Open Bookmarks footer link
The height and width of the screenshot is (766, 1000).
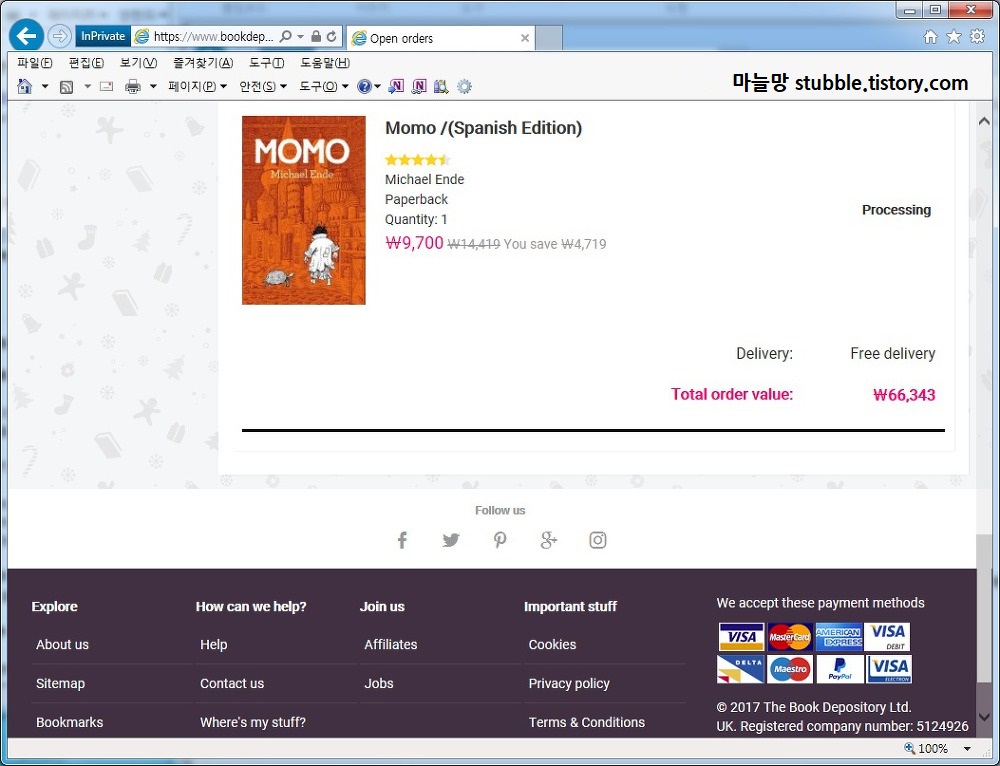pos(69,722)
